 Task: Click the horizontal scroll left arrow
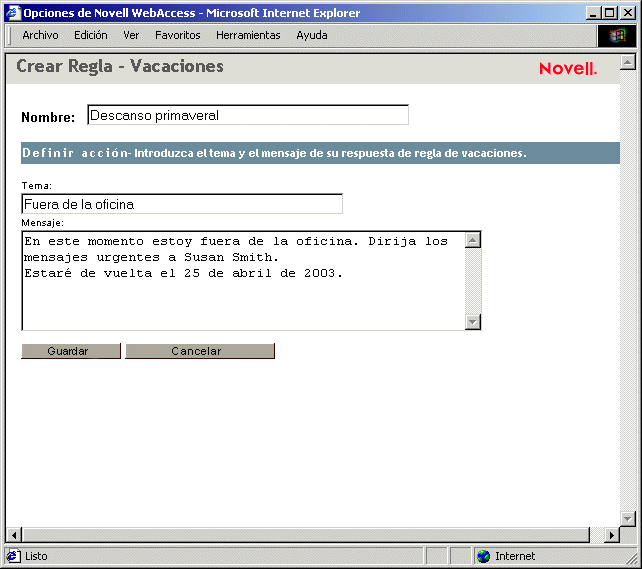click(14, 535)
